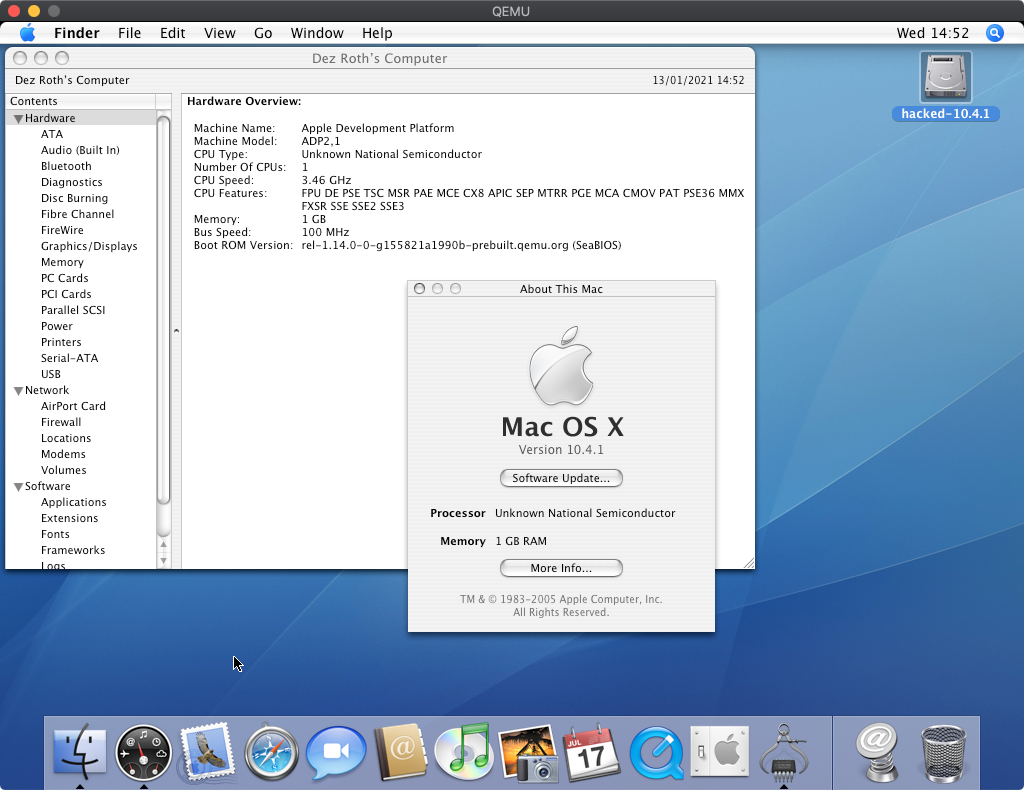This screenshot has width=1024, height=790.
Task: Open the Go menu
Action: coord(263,33)
